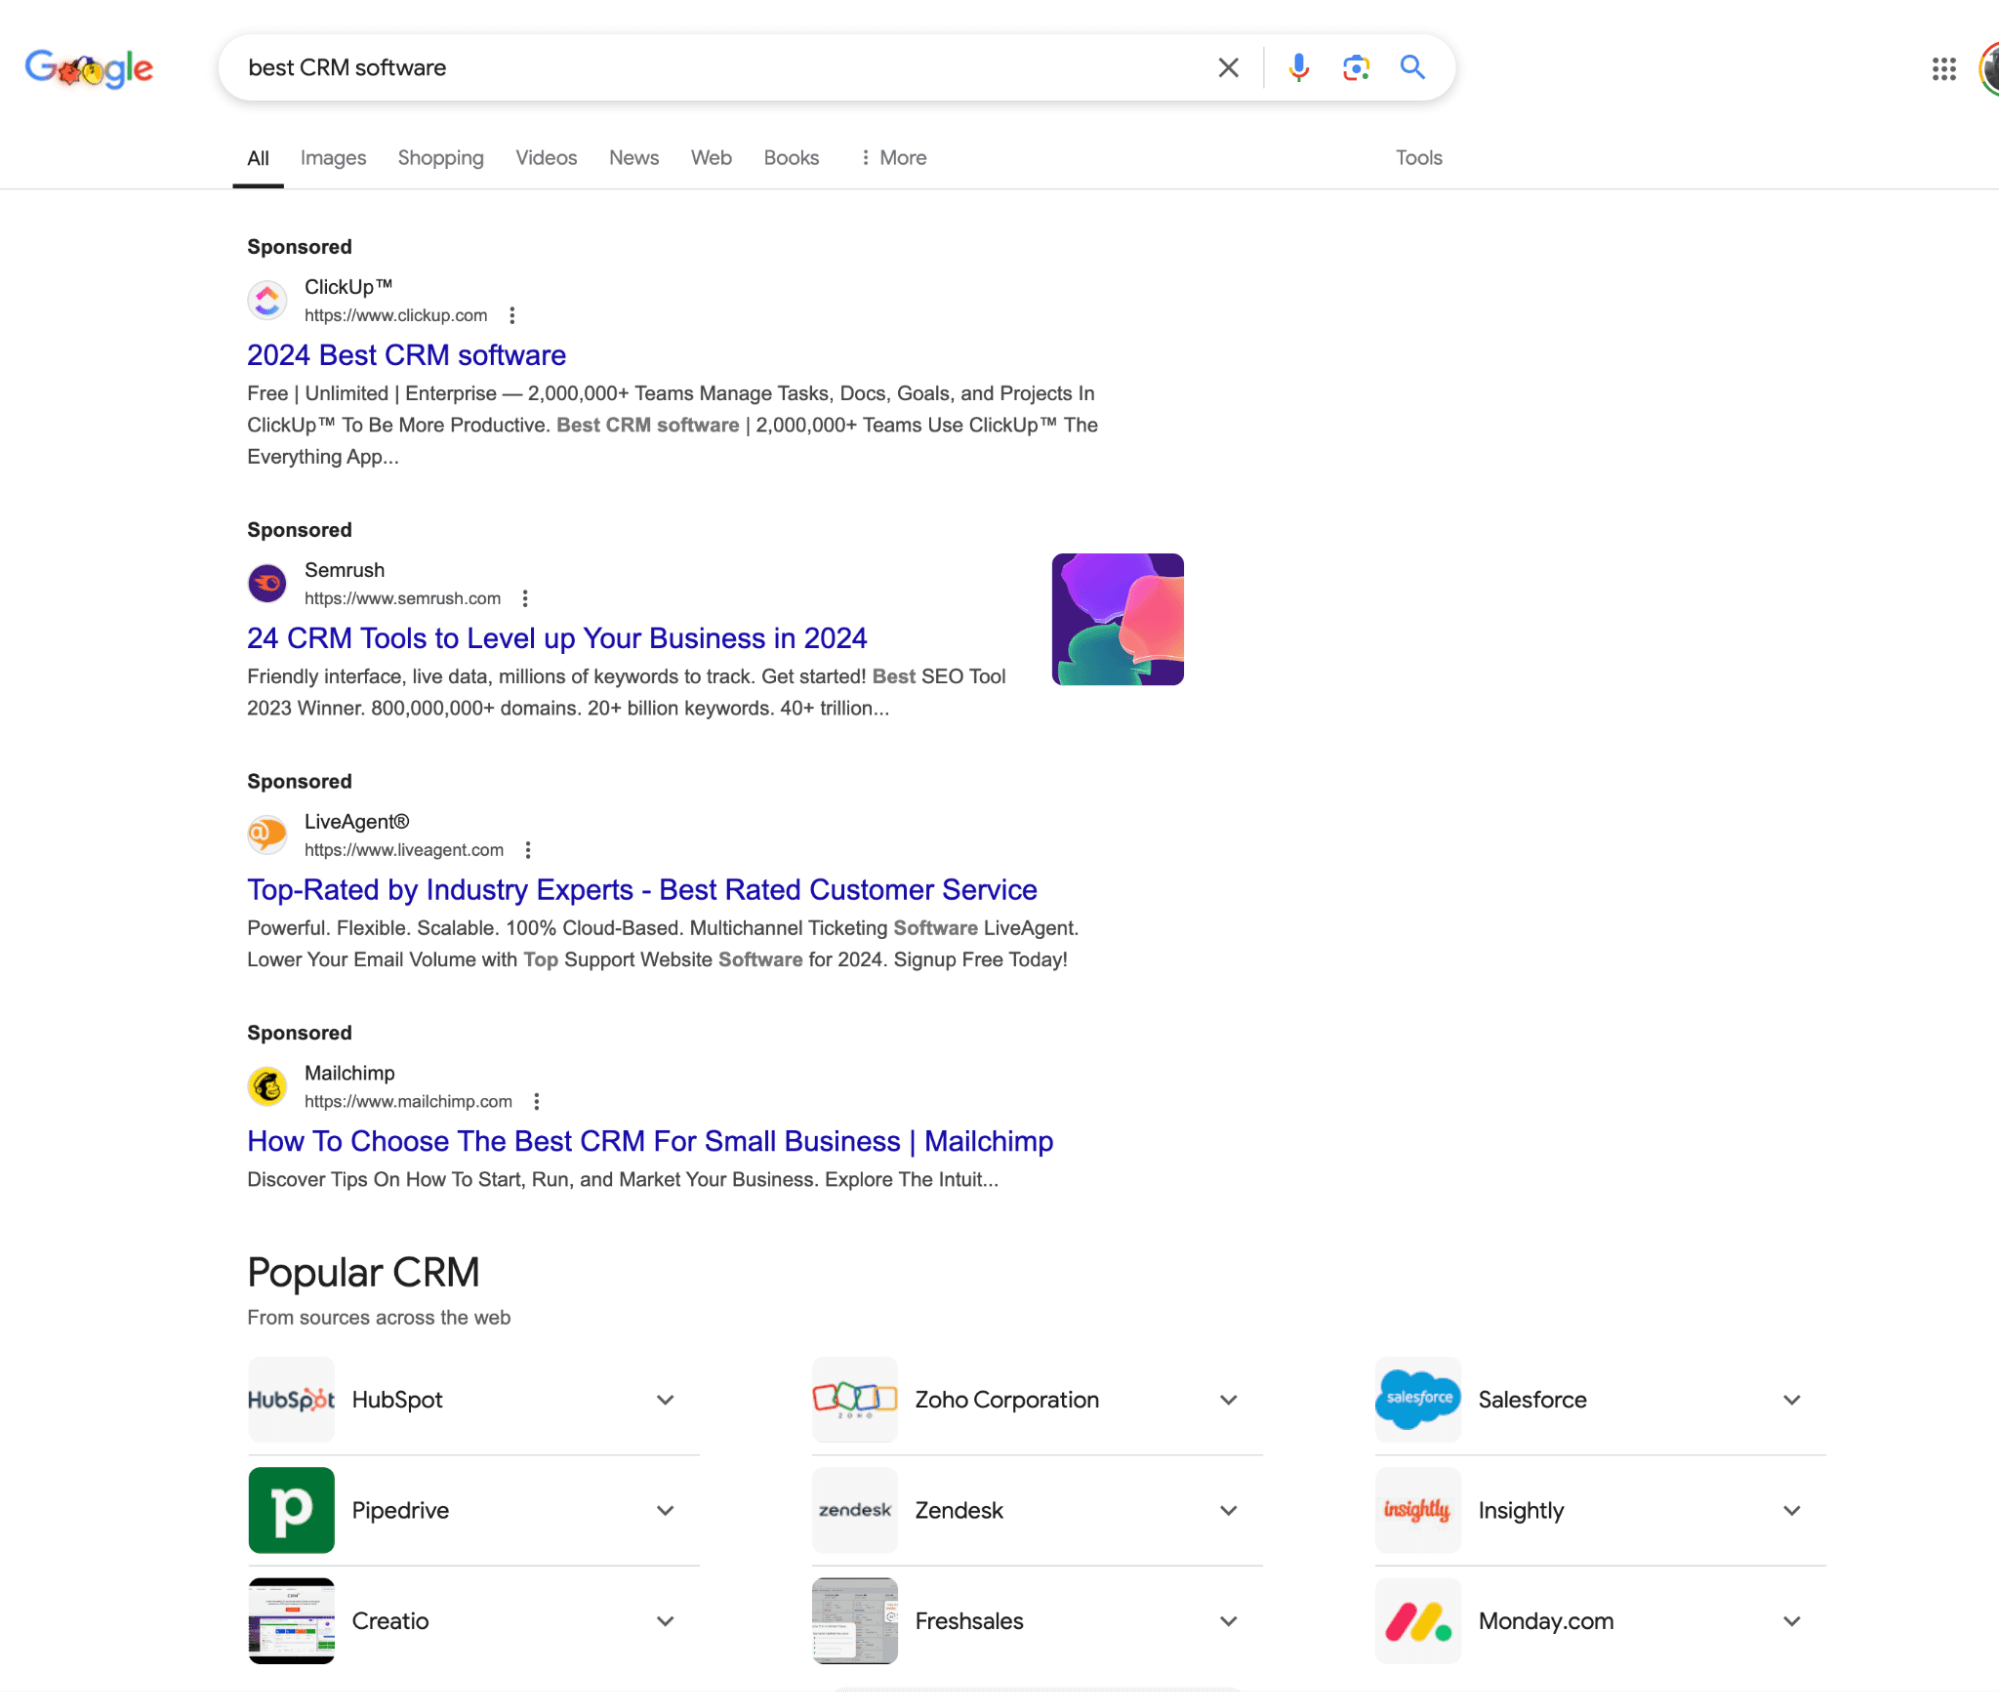The image size is (1999, 1692).
Task: Open Google Lens image search
Action: pos(1355,67)
